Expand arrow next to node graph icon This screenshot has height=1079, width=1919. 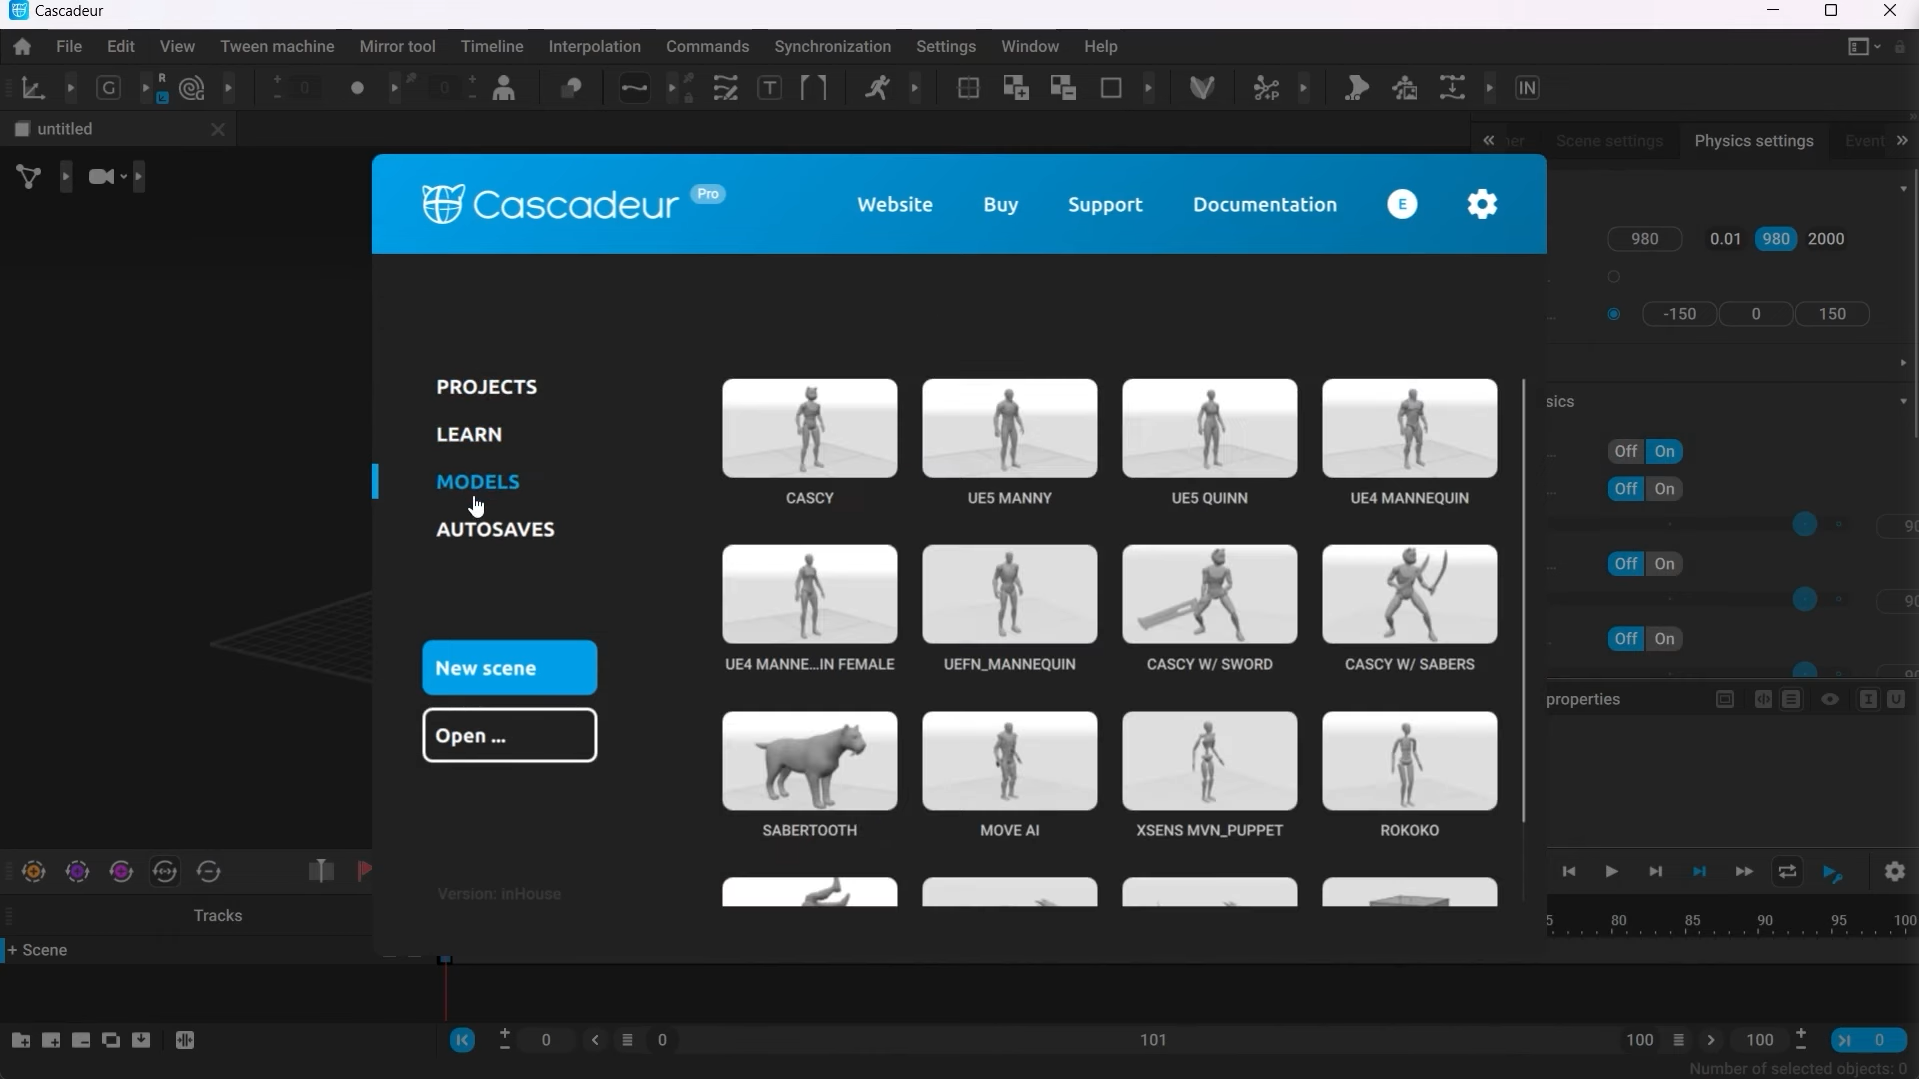(x=66, y=177)
